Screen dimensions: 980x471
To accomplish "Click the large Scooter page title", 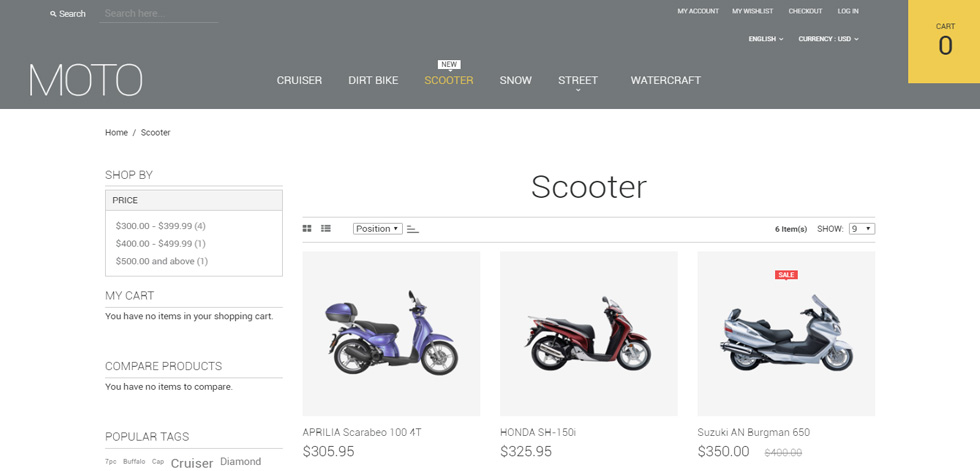I will click(x=589, y=187).
